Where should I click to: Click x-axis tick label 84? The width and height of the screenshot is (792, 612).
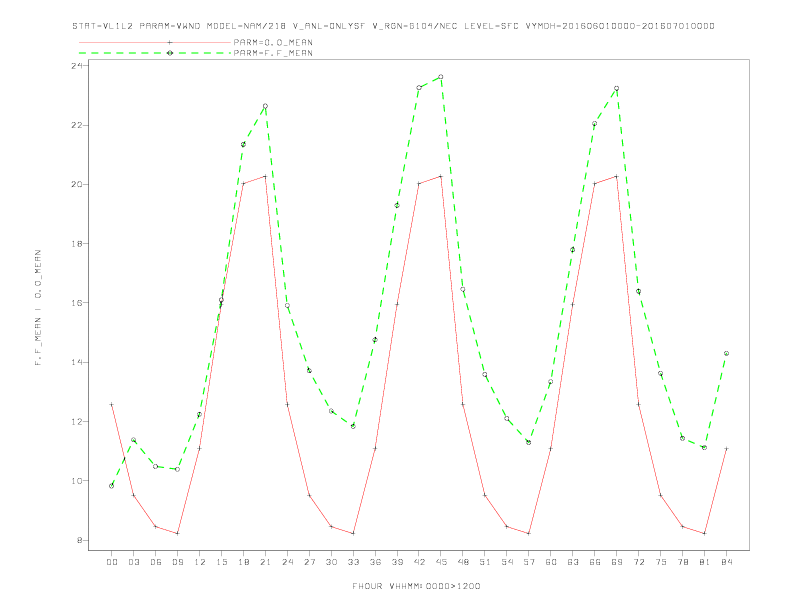726,562
